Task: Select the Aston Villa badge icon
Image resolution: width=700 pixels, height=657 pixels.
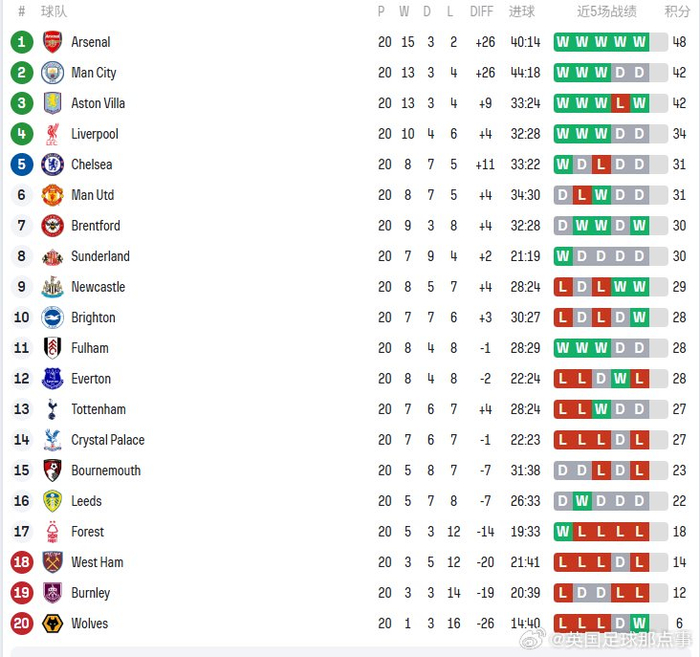Action: [52, 103]
